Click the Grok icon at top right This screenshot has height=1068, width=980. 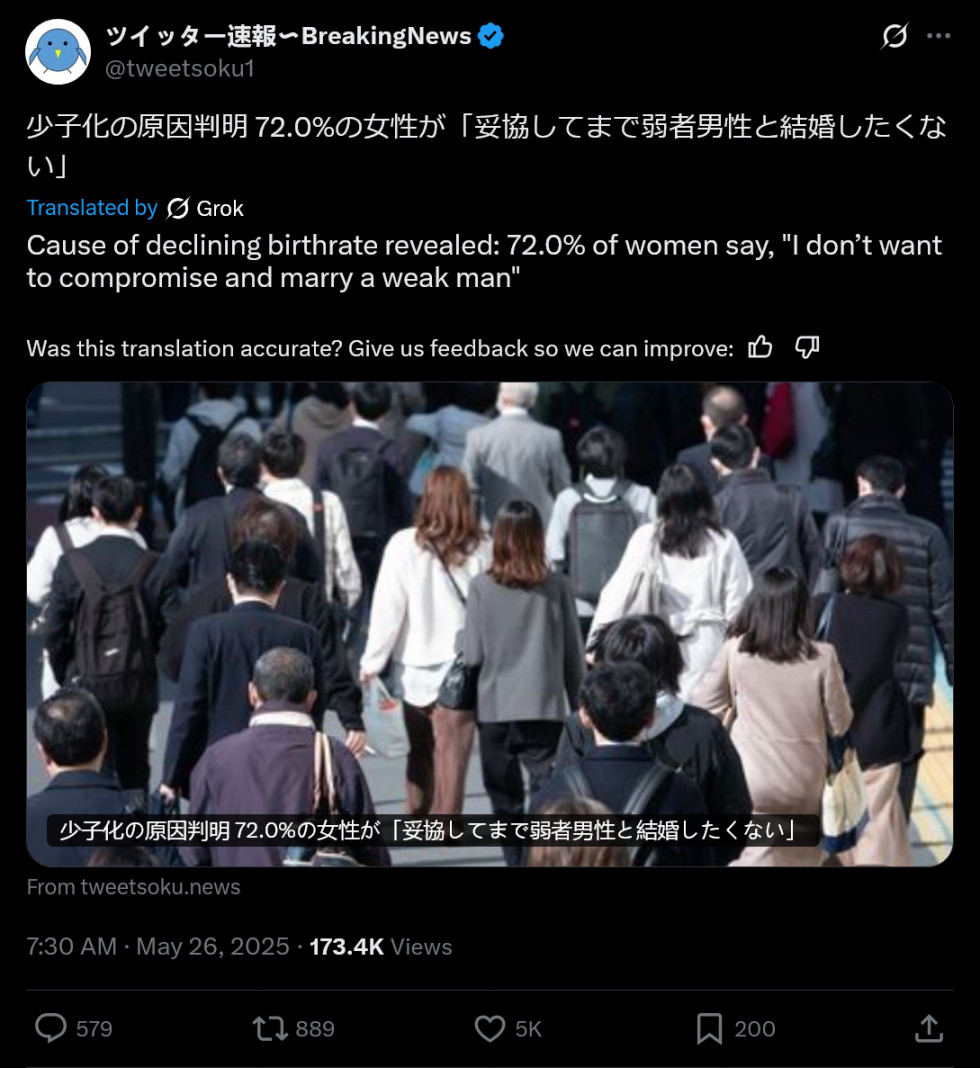[894, 35]
